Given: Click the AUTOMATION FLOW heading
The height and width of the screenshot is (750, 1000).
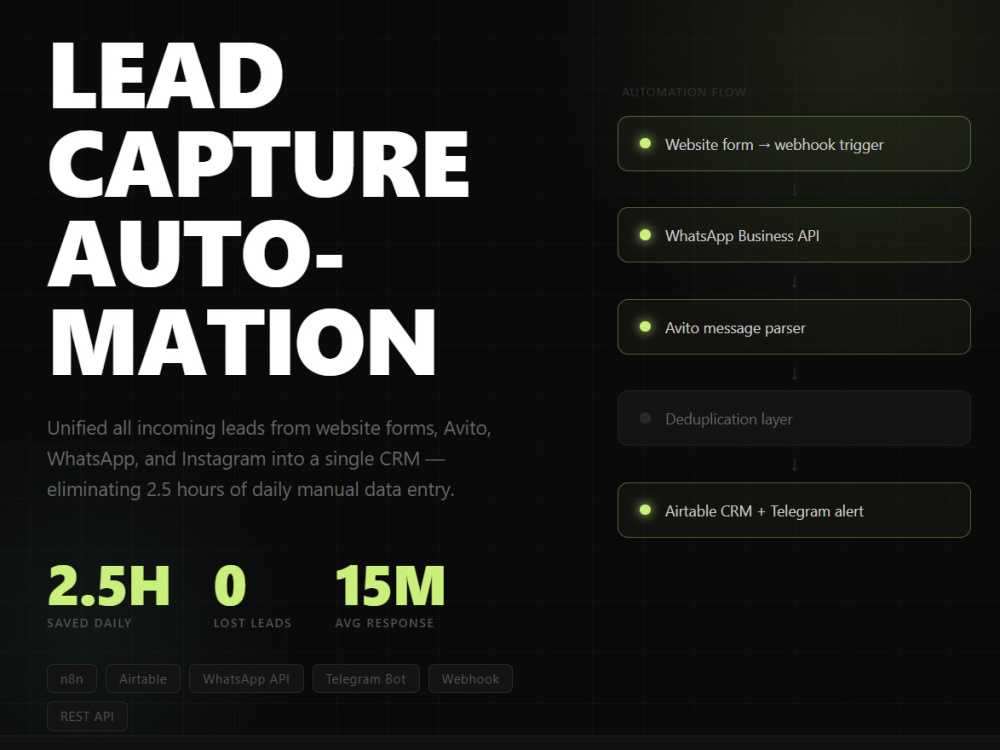Looking at the screenshot, I should tap(684, 92).
